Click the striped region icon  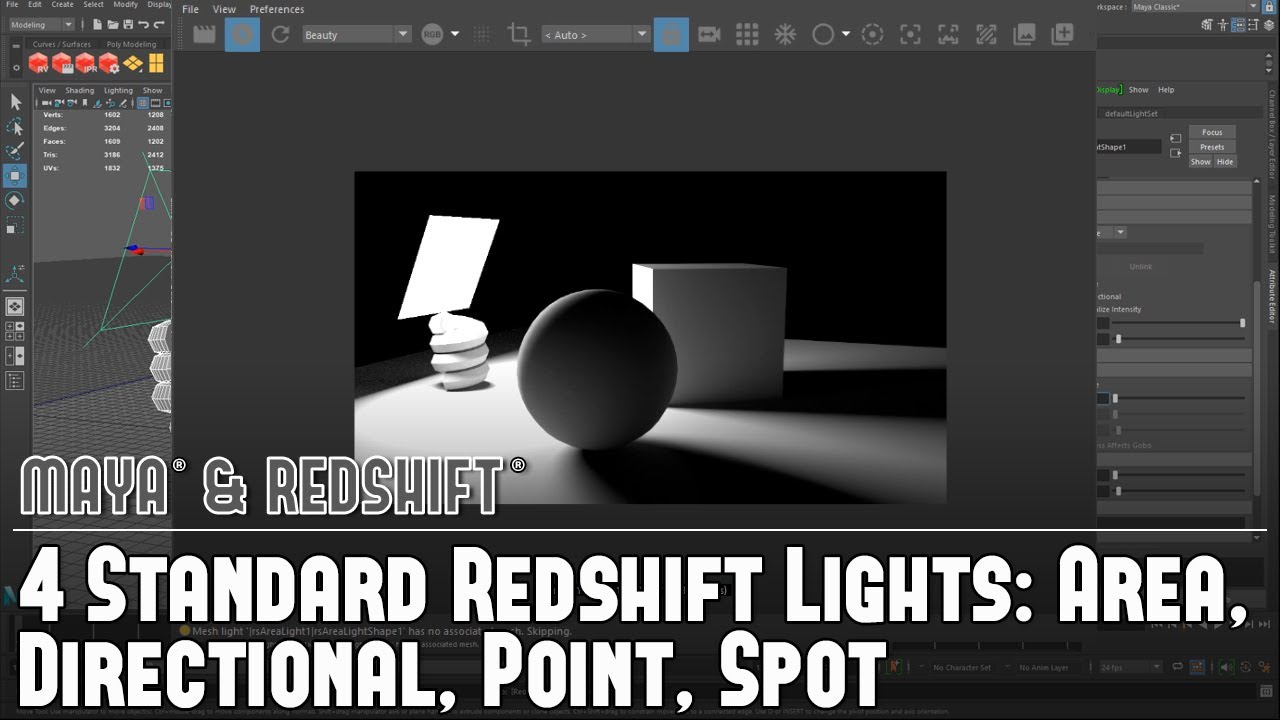point(986,34)
